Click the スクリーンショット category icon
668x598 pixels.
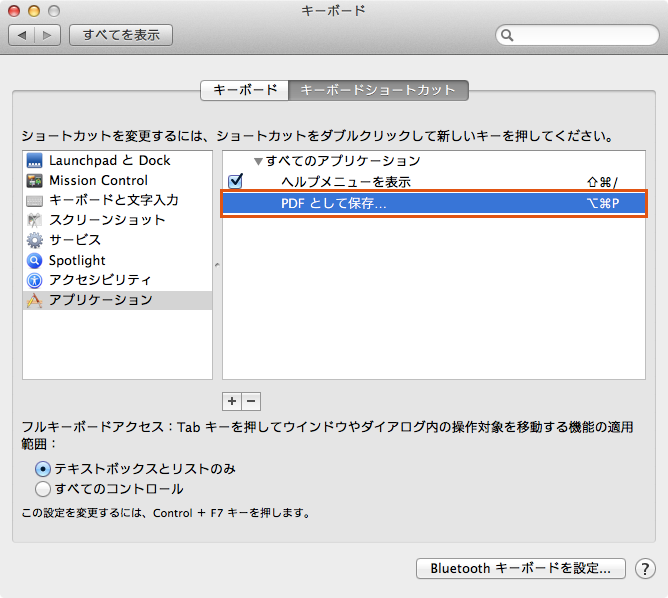coord(35,220)
